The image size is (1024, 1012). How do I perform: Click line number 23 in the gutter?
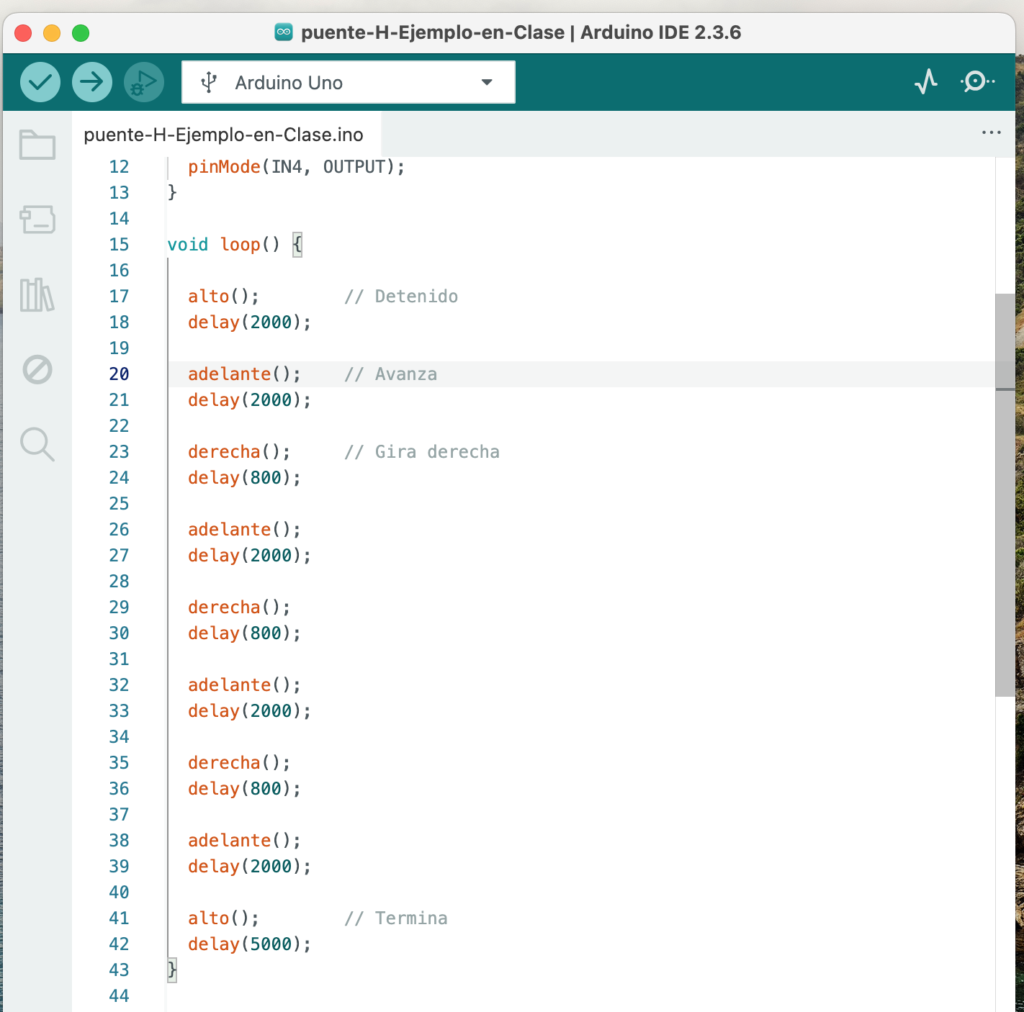[119, 452]
